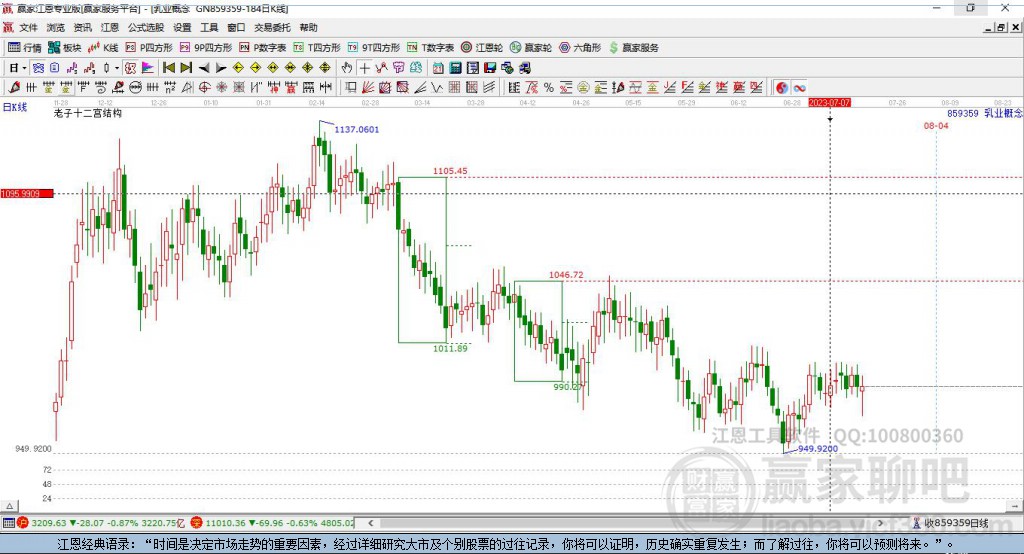
Task: Click the yin-yang taiji icon
Action: [x=782, y=88]
